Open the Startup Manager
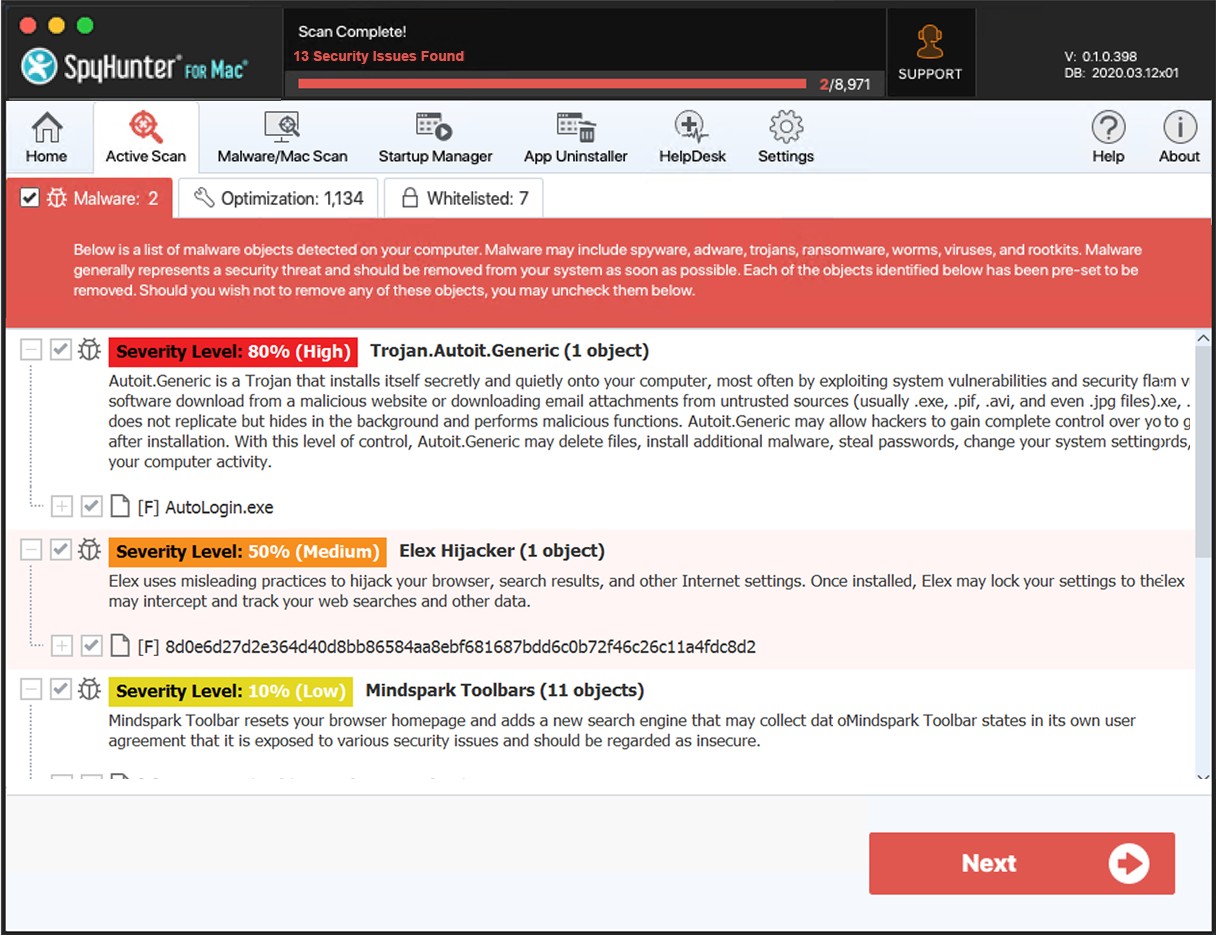Viewport: 1216px width, 935px height. click(x=435, y=137)
